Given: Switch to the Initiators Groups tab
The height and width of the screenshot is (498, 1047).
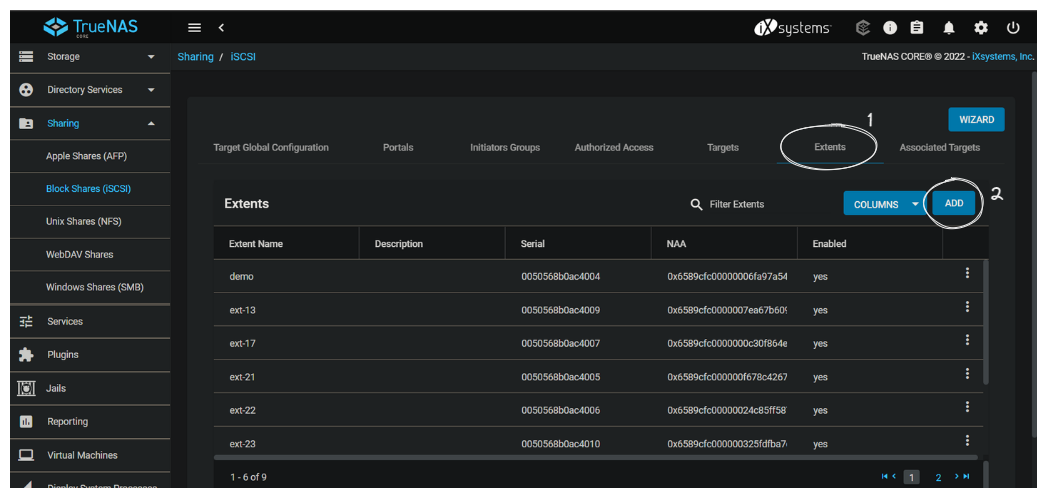Looking at the screenshot, I should pos(505,148).
